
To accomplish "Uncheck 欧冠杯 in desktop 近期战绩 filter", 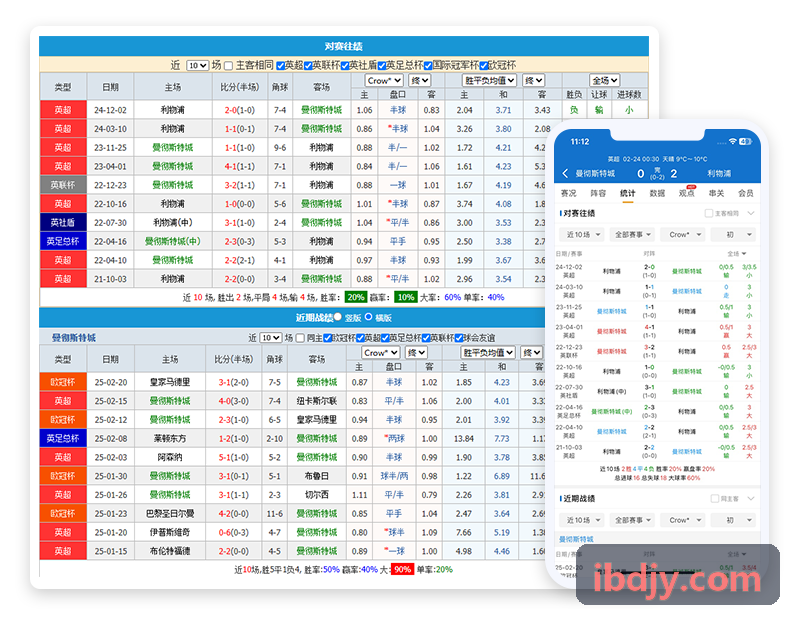I will (328, 338).
